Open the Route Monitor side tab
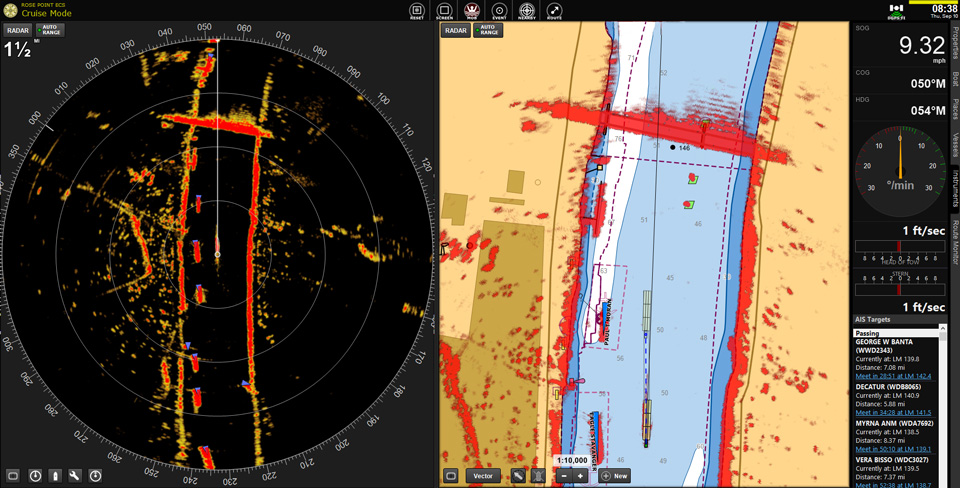The image size is (960, 488). click(x=955, y=242)
